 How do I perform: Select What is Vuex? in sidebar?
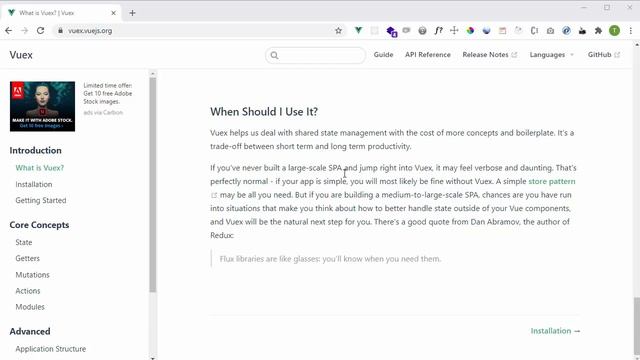pyautogui.click(x=40, y=168)
